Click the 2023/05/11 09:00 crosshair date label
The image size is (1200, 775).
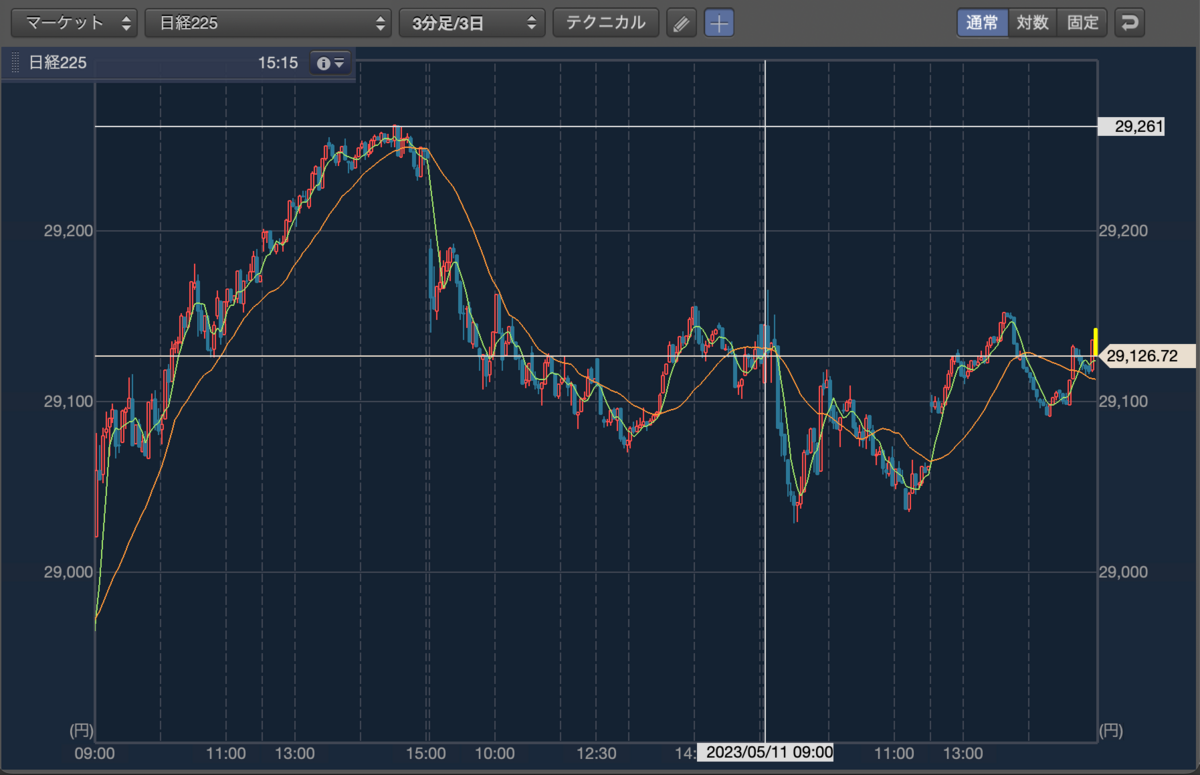(765, 752)
